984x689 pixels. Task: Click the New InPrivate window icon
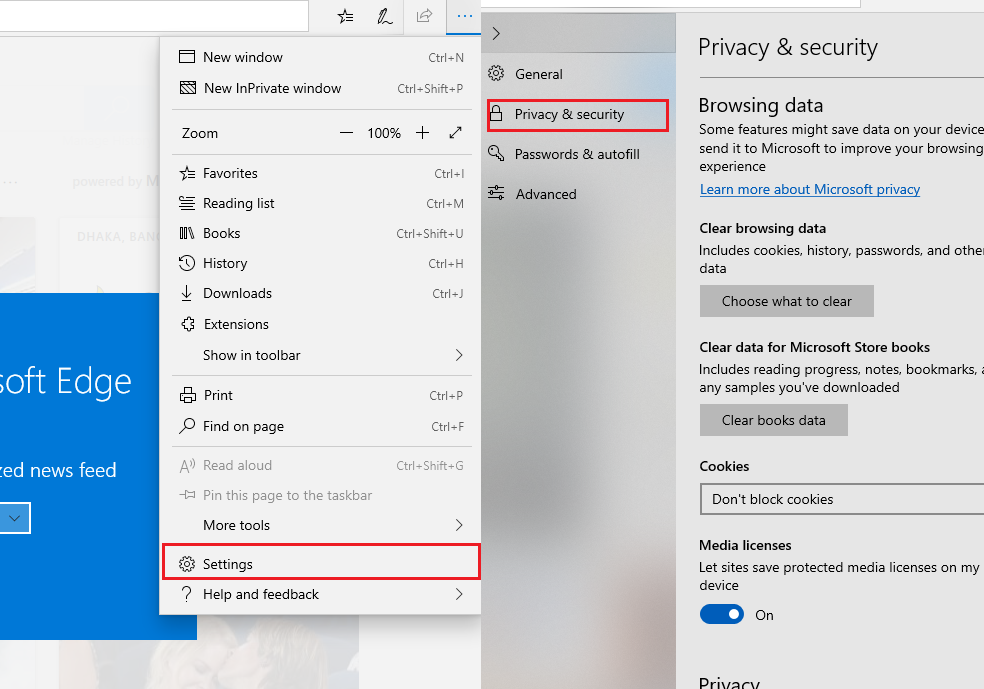188,88
